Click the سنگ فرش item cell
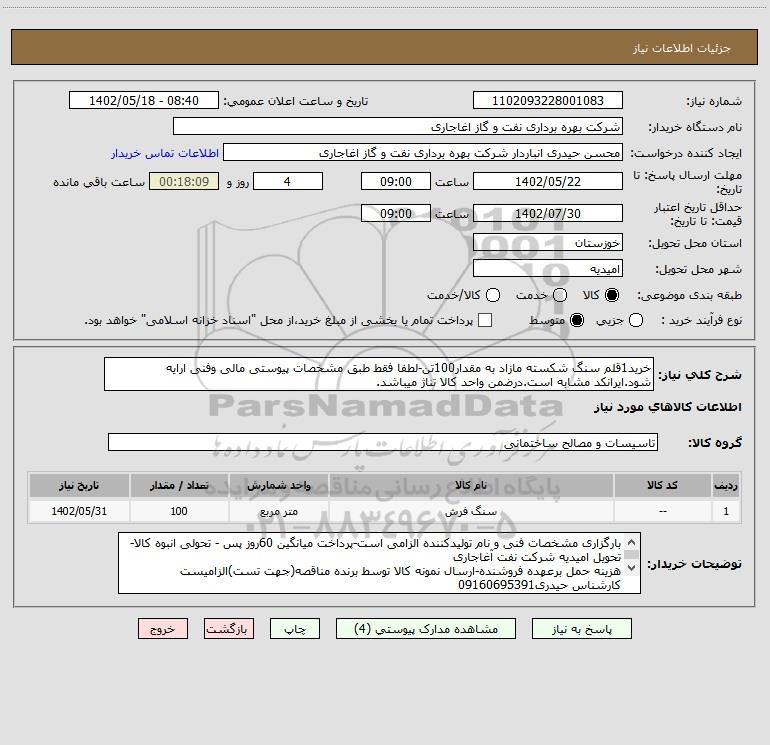 click(471, 511)
